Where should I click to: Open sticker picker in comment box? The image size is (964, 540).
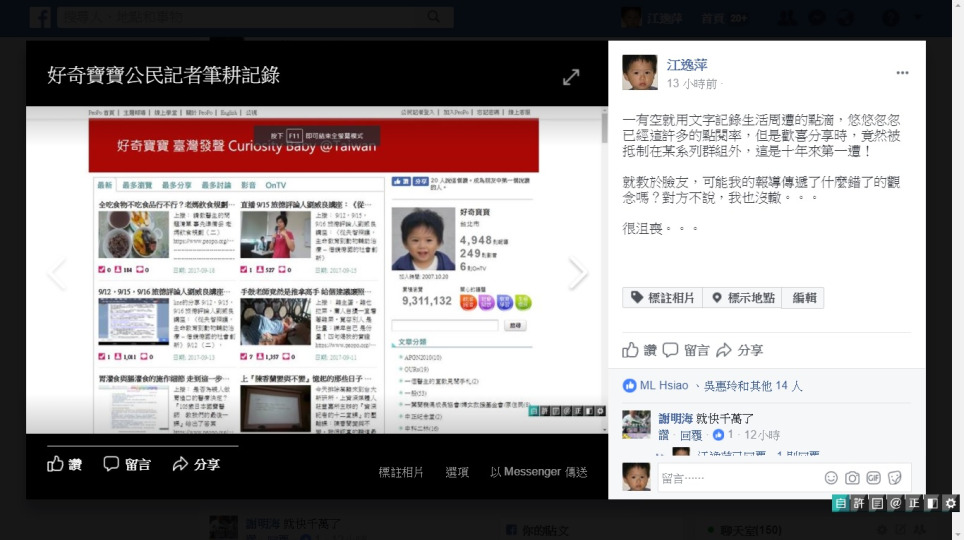[x=894, y=478]
